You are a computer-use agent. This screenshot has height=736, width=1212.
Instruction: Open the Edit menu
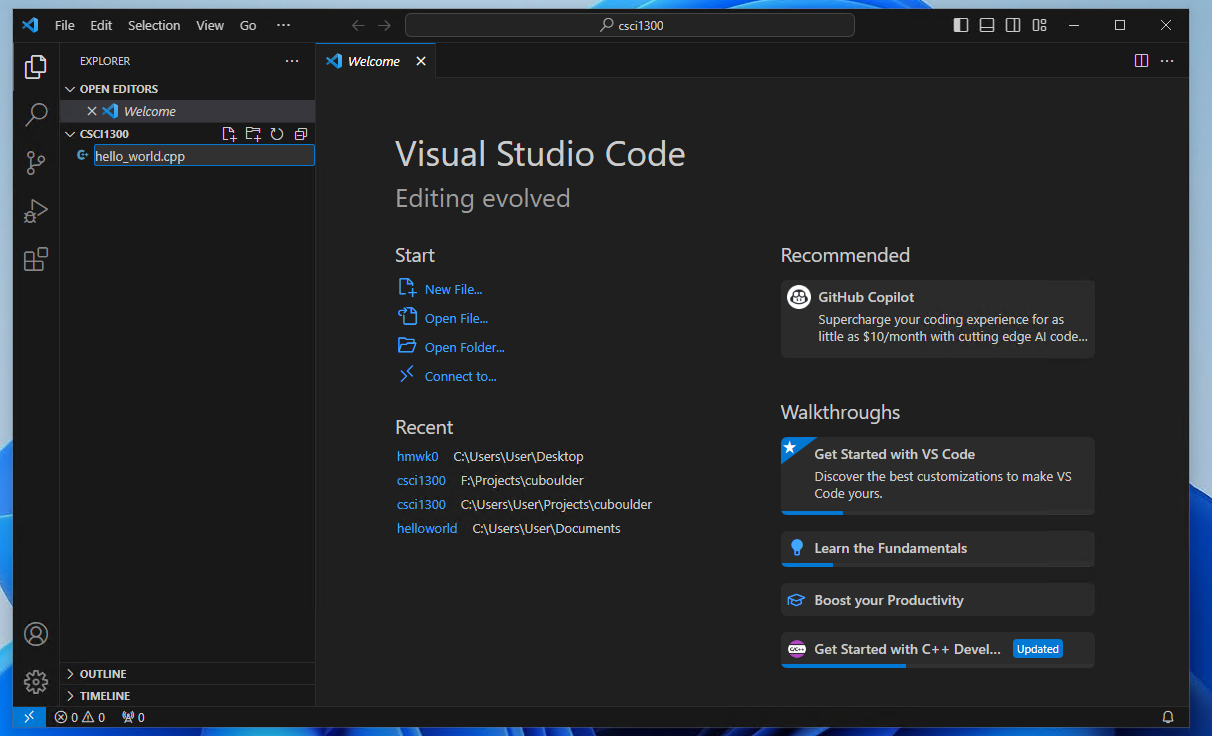[x=101, y=25]
